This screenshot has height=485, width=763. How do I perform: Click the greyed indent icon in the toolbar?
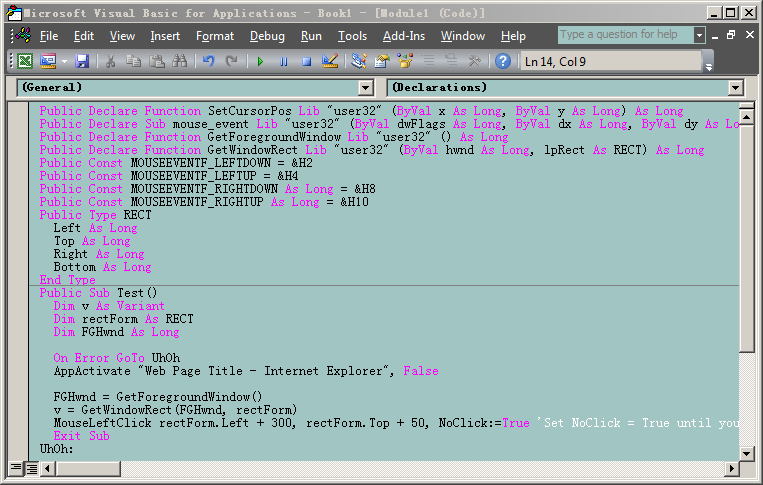pyautogui.click(x=428, y=61)
